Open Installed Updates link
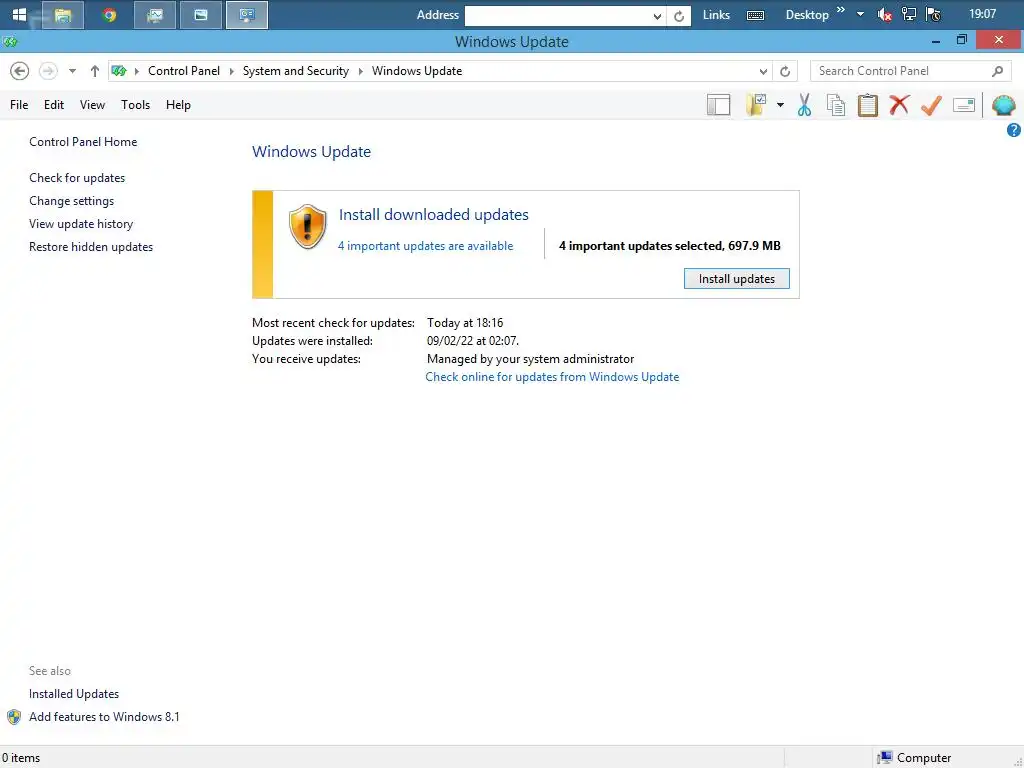This screenshot has height=768, width=1024. tap(74, 694)
